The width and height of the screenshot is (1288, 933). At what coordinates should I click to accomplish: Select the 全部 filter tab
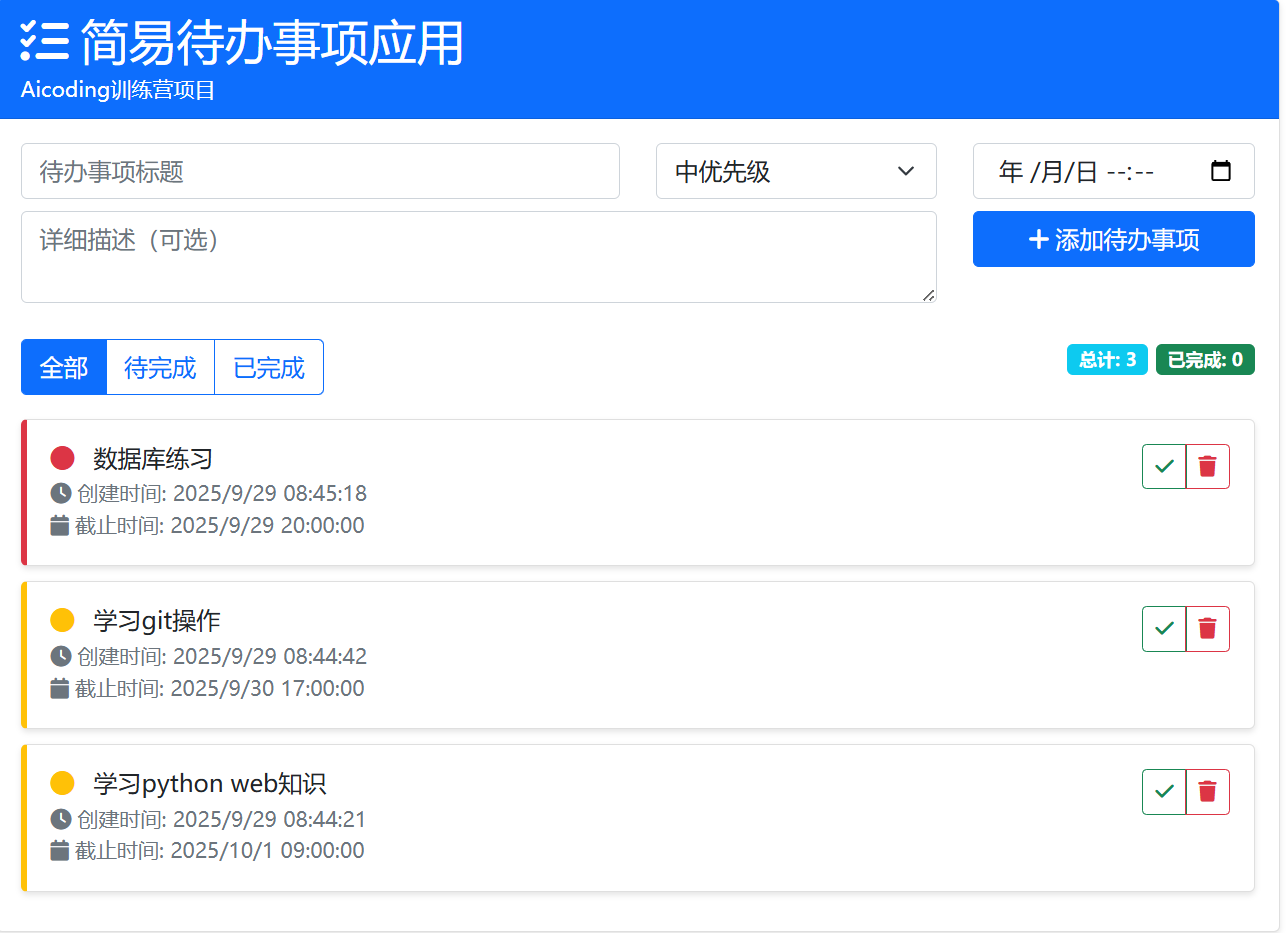[64, 367]
